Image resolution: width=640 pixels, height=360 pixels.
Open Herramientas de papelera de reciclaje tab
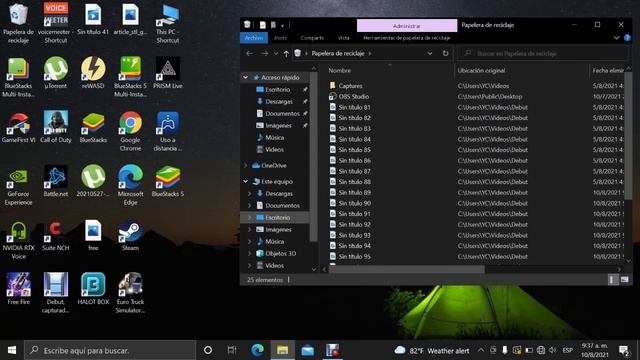pos(407,38)
